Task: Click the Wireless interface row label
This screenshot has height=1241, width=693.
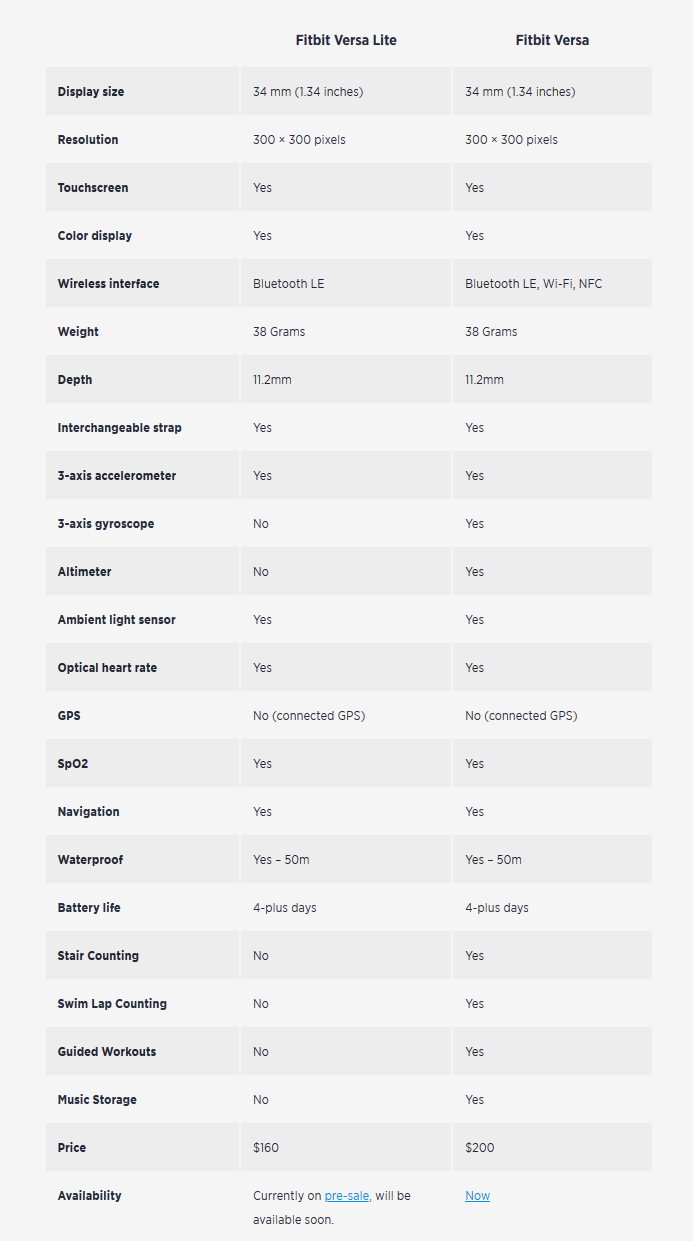Action: [x=108, y=284]
